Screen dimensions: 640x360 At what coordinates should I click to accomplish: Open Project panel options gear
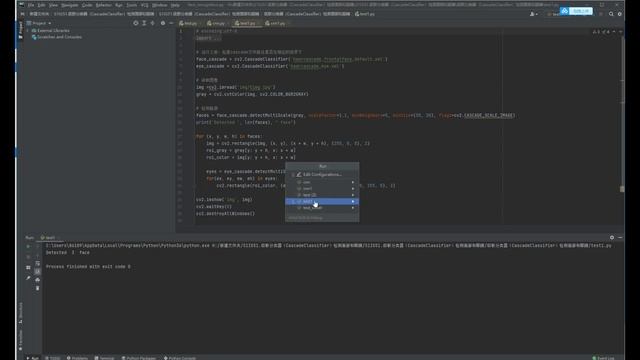pos(163,23)
